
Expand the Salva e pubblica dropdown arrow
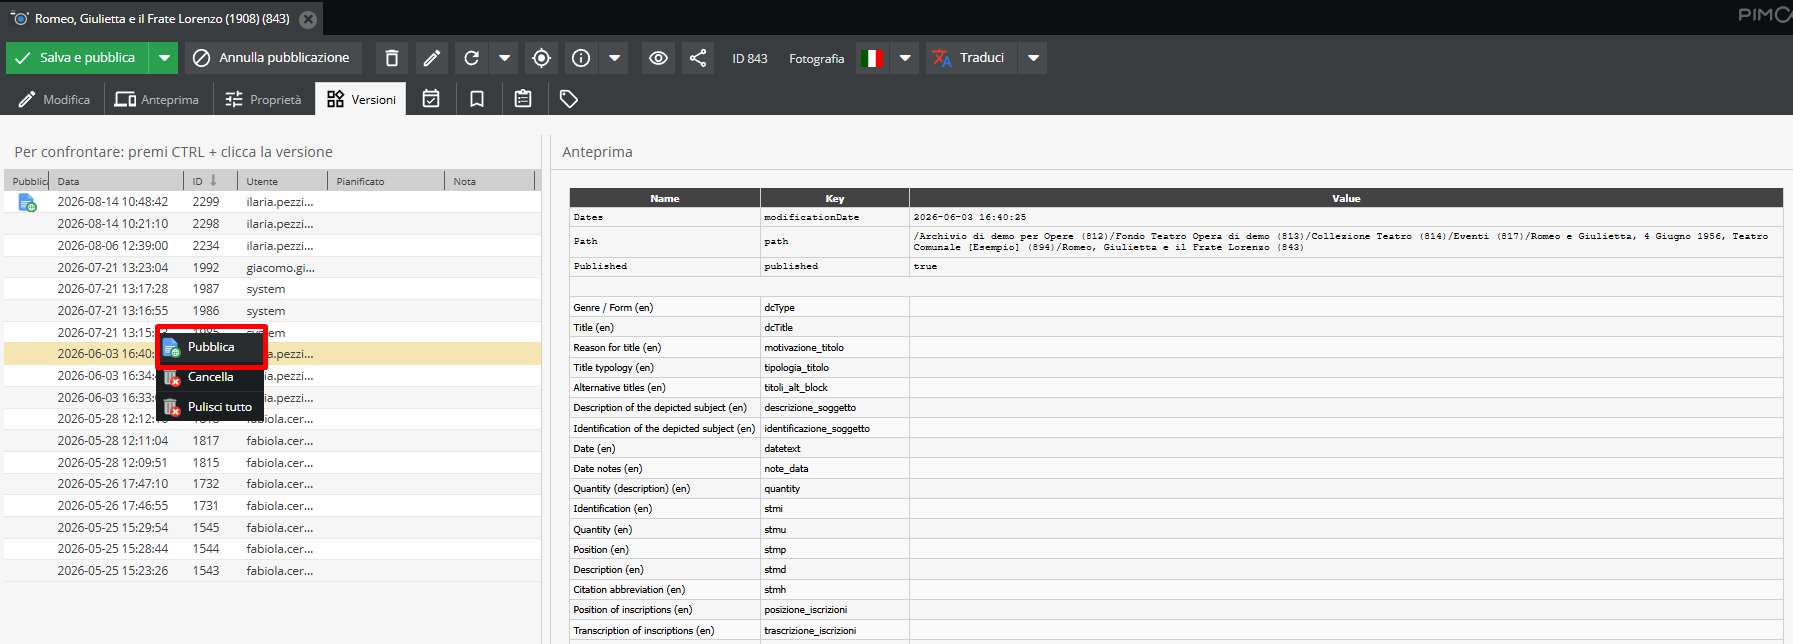(164, 58)
